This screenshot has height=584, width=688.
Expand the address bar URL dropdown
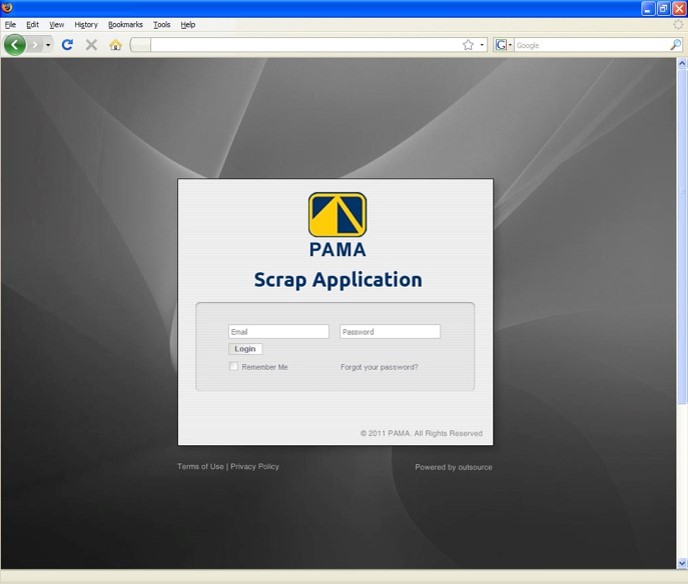coord(481,45)
